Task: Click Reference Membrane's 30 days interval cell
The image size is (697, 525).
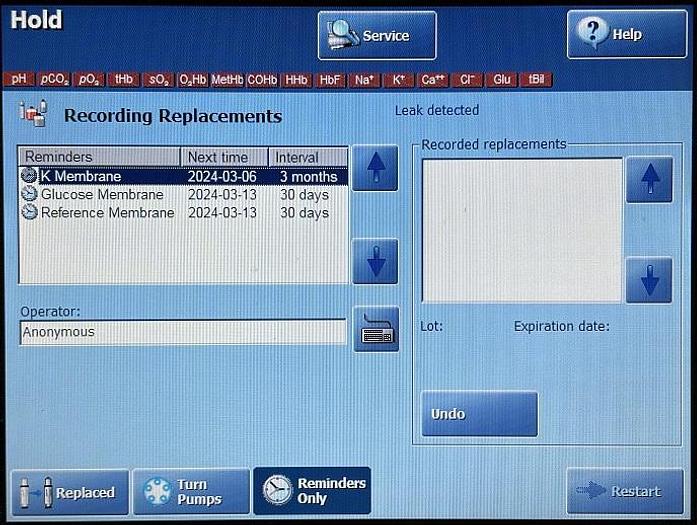Action: [x=304, y=213]
